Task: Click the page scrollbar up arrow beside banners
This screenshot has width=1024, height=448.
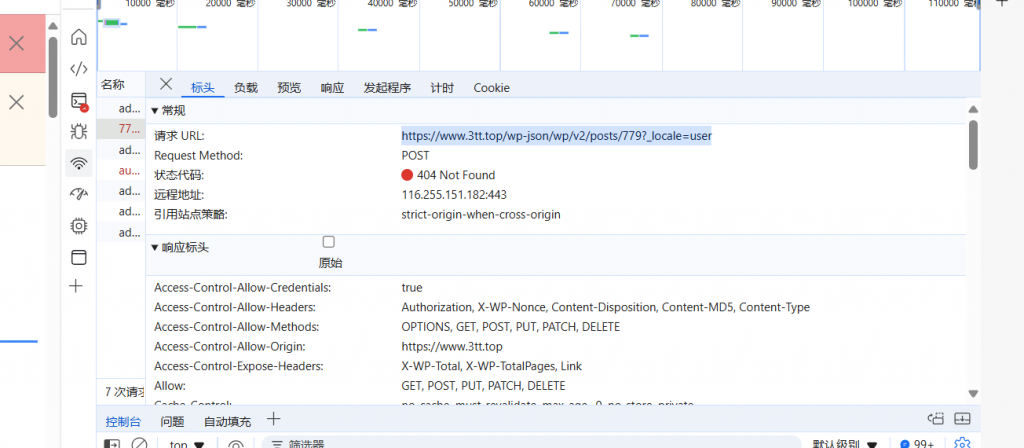Action: tap(53, 27)
